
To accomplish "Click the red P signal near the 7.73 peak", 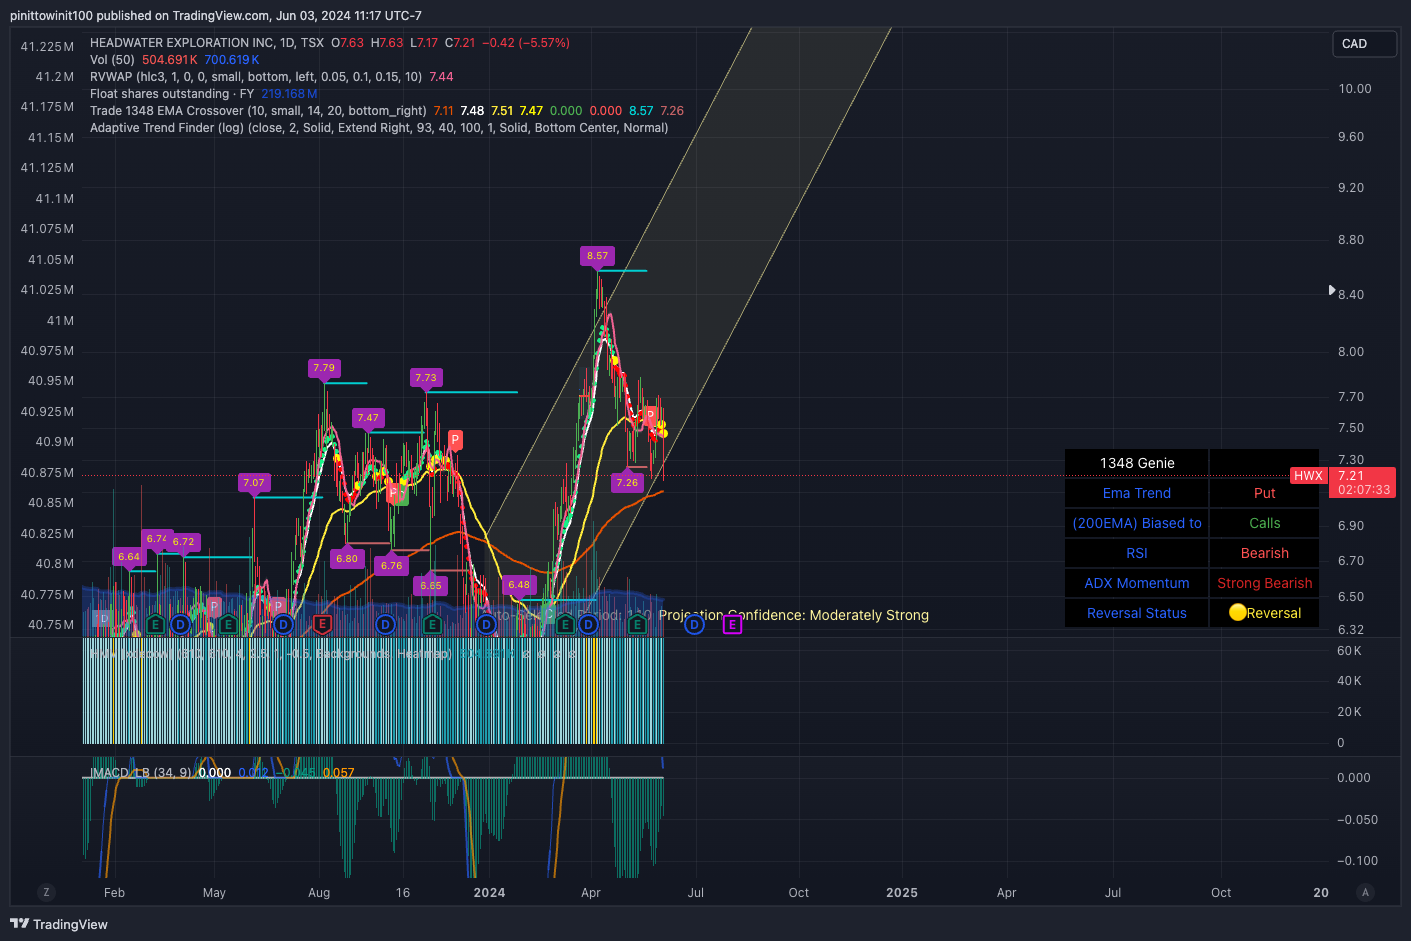I will (455, 439).
